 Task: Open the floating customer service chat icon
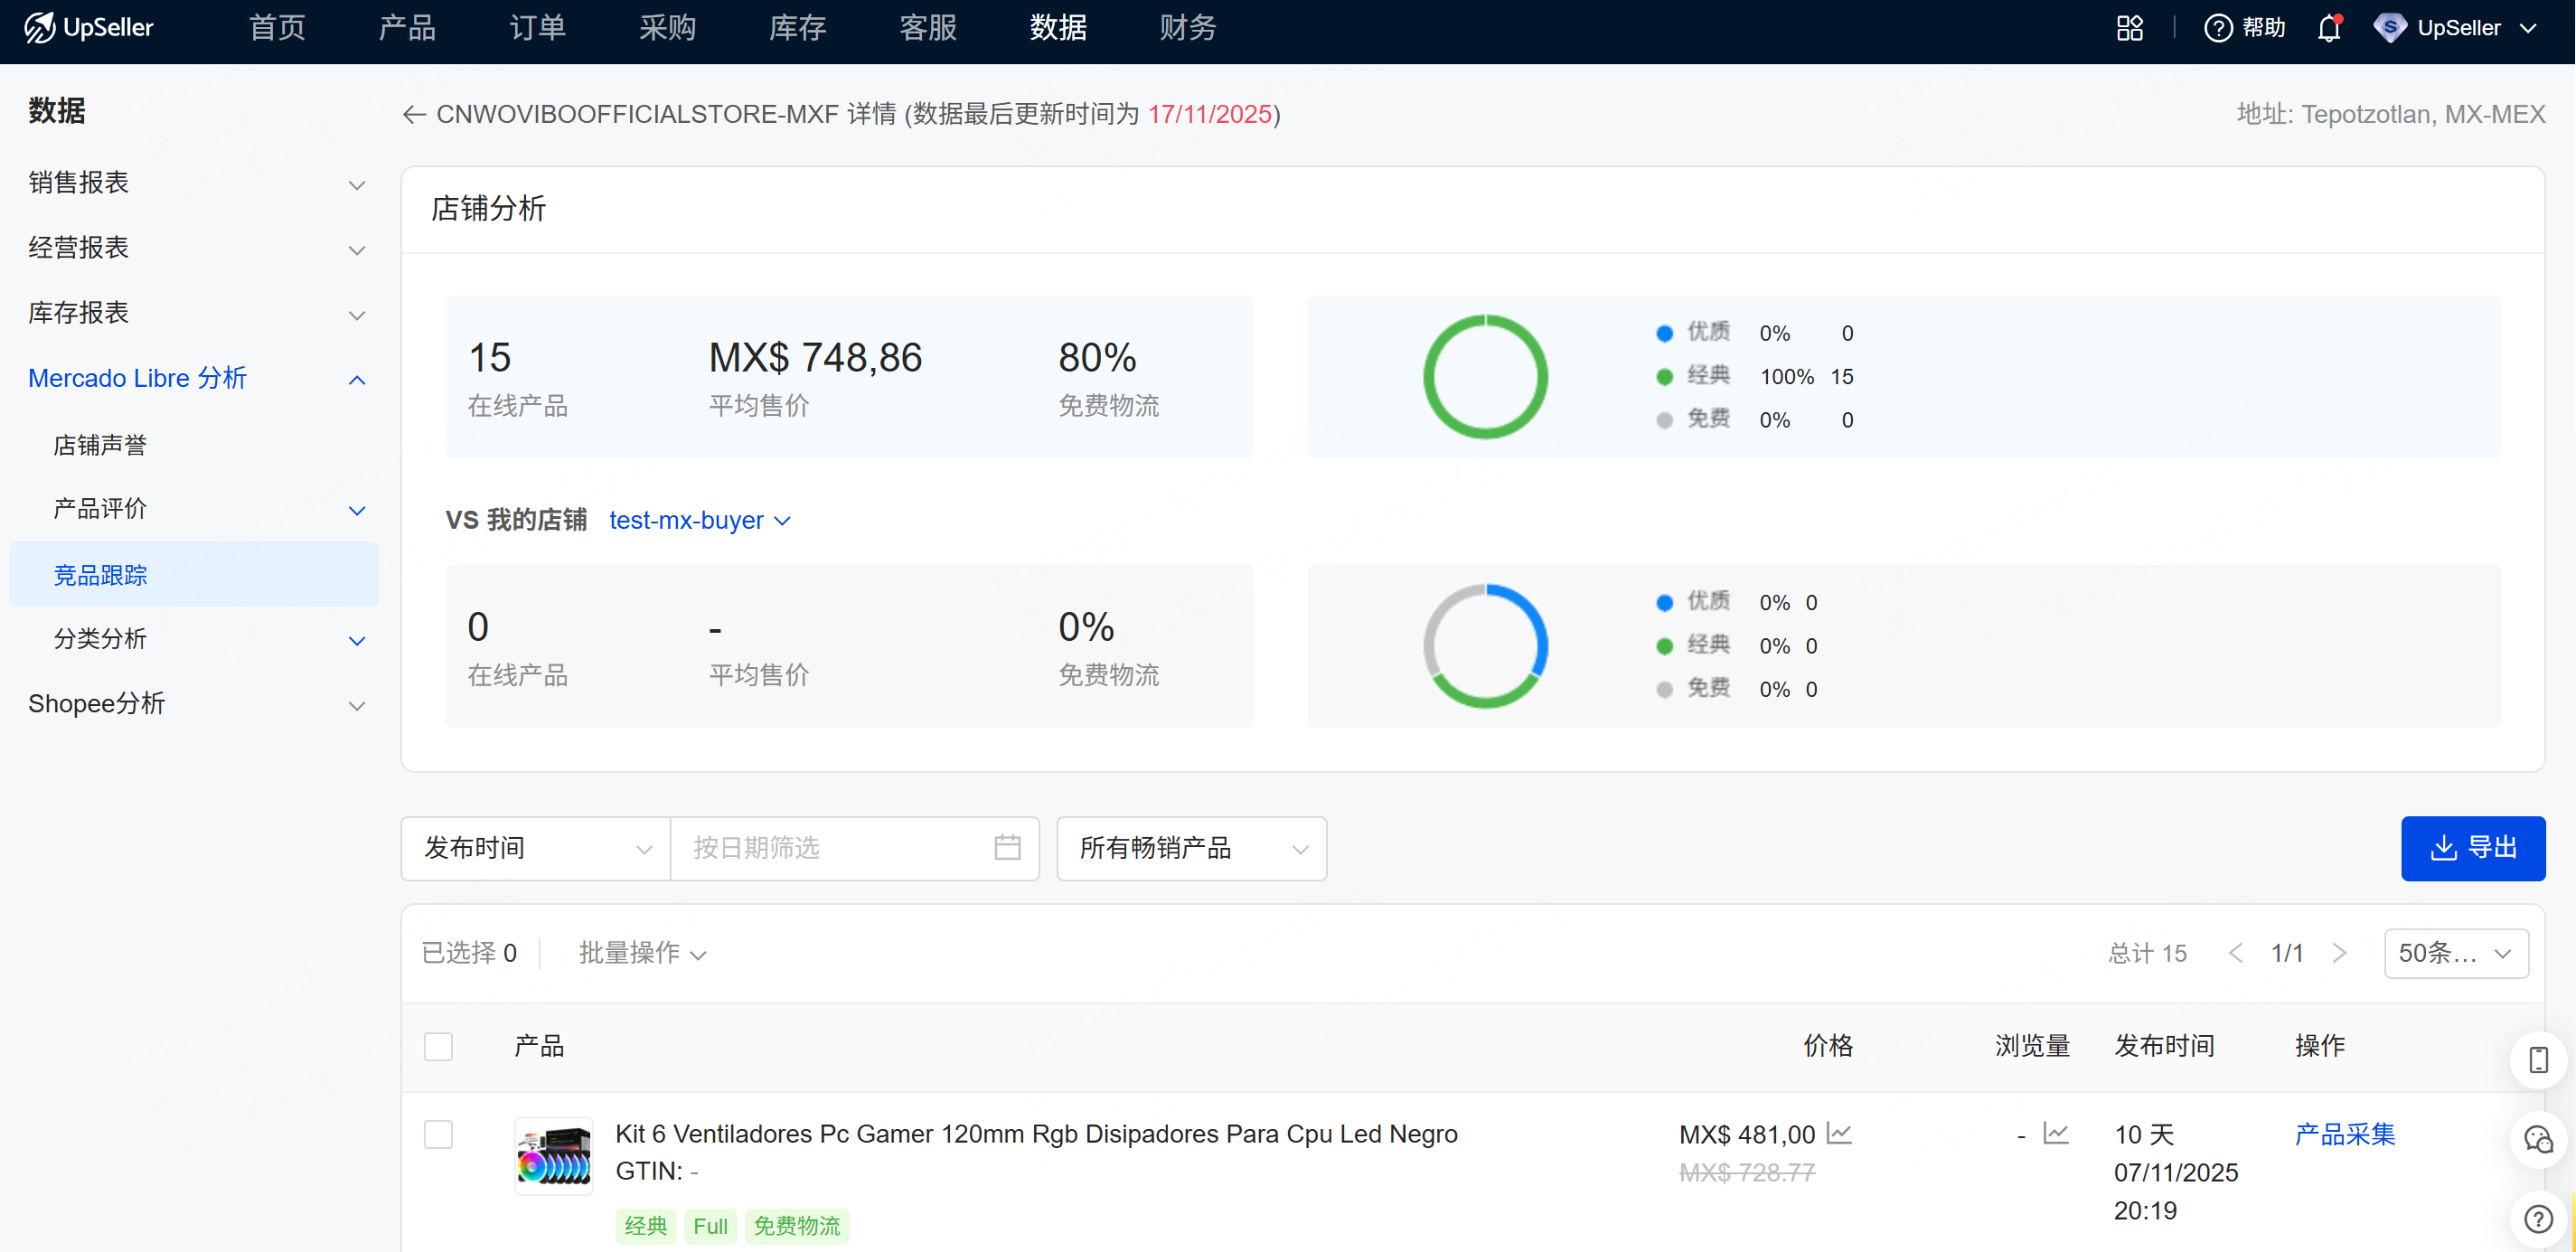pyautogui.click(x=2538, y=1139)
